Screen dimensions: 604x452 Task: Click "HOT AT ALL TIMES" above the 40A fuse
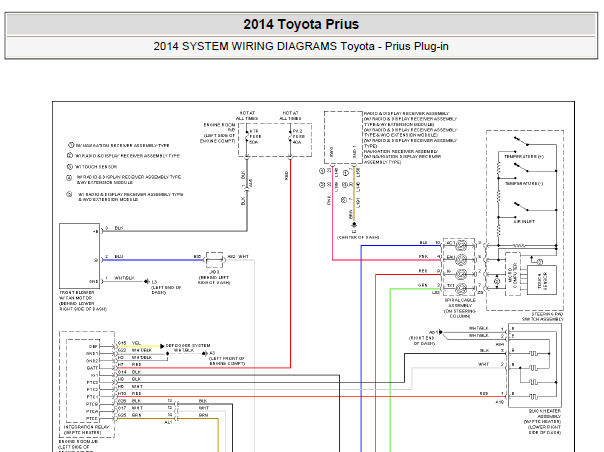click(x=290, y=116)
